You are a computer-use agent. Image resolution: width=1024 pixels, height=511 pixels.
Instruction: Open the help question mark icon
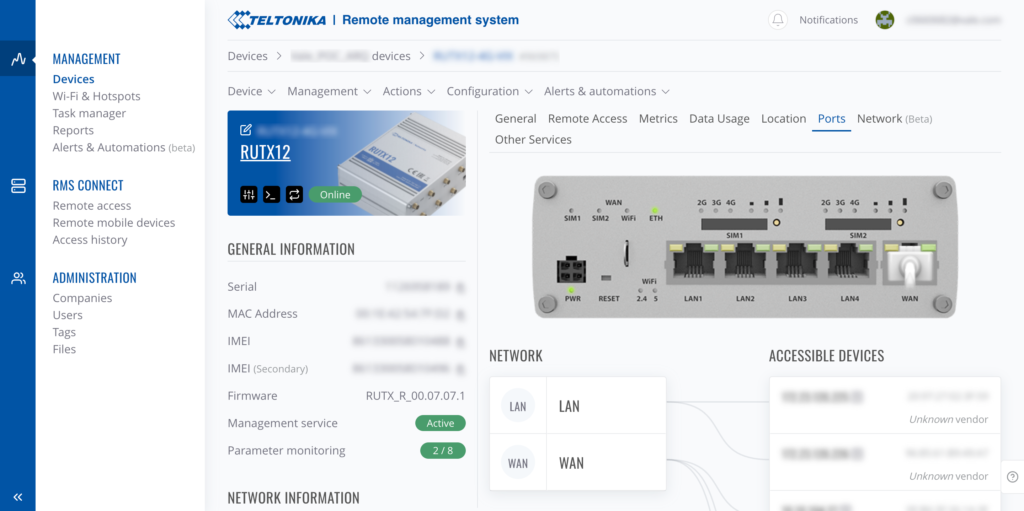(x=1012, y=476)
